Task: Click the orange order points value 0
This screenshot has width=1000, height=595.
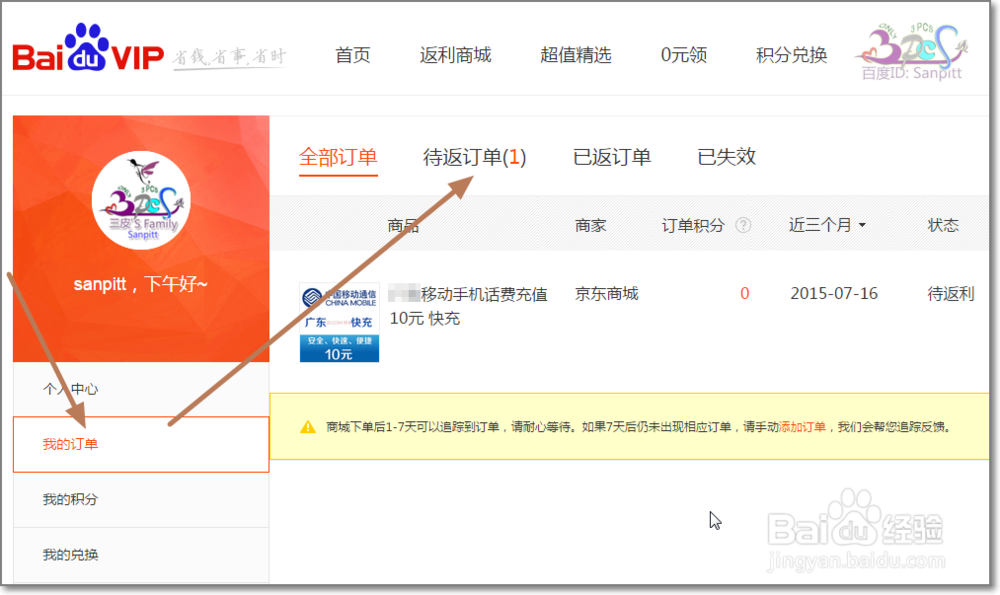Action: (744, 293)
